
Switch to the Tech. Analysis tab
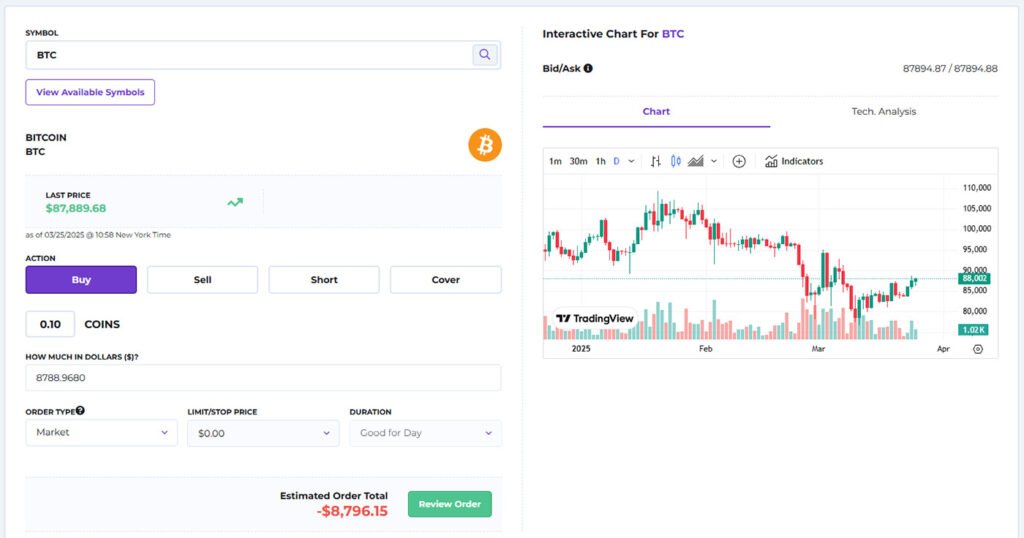(883, 111)
